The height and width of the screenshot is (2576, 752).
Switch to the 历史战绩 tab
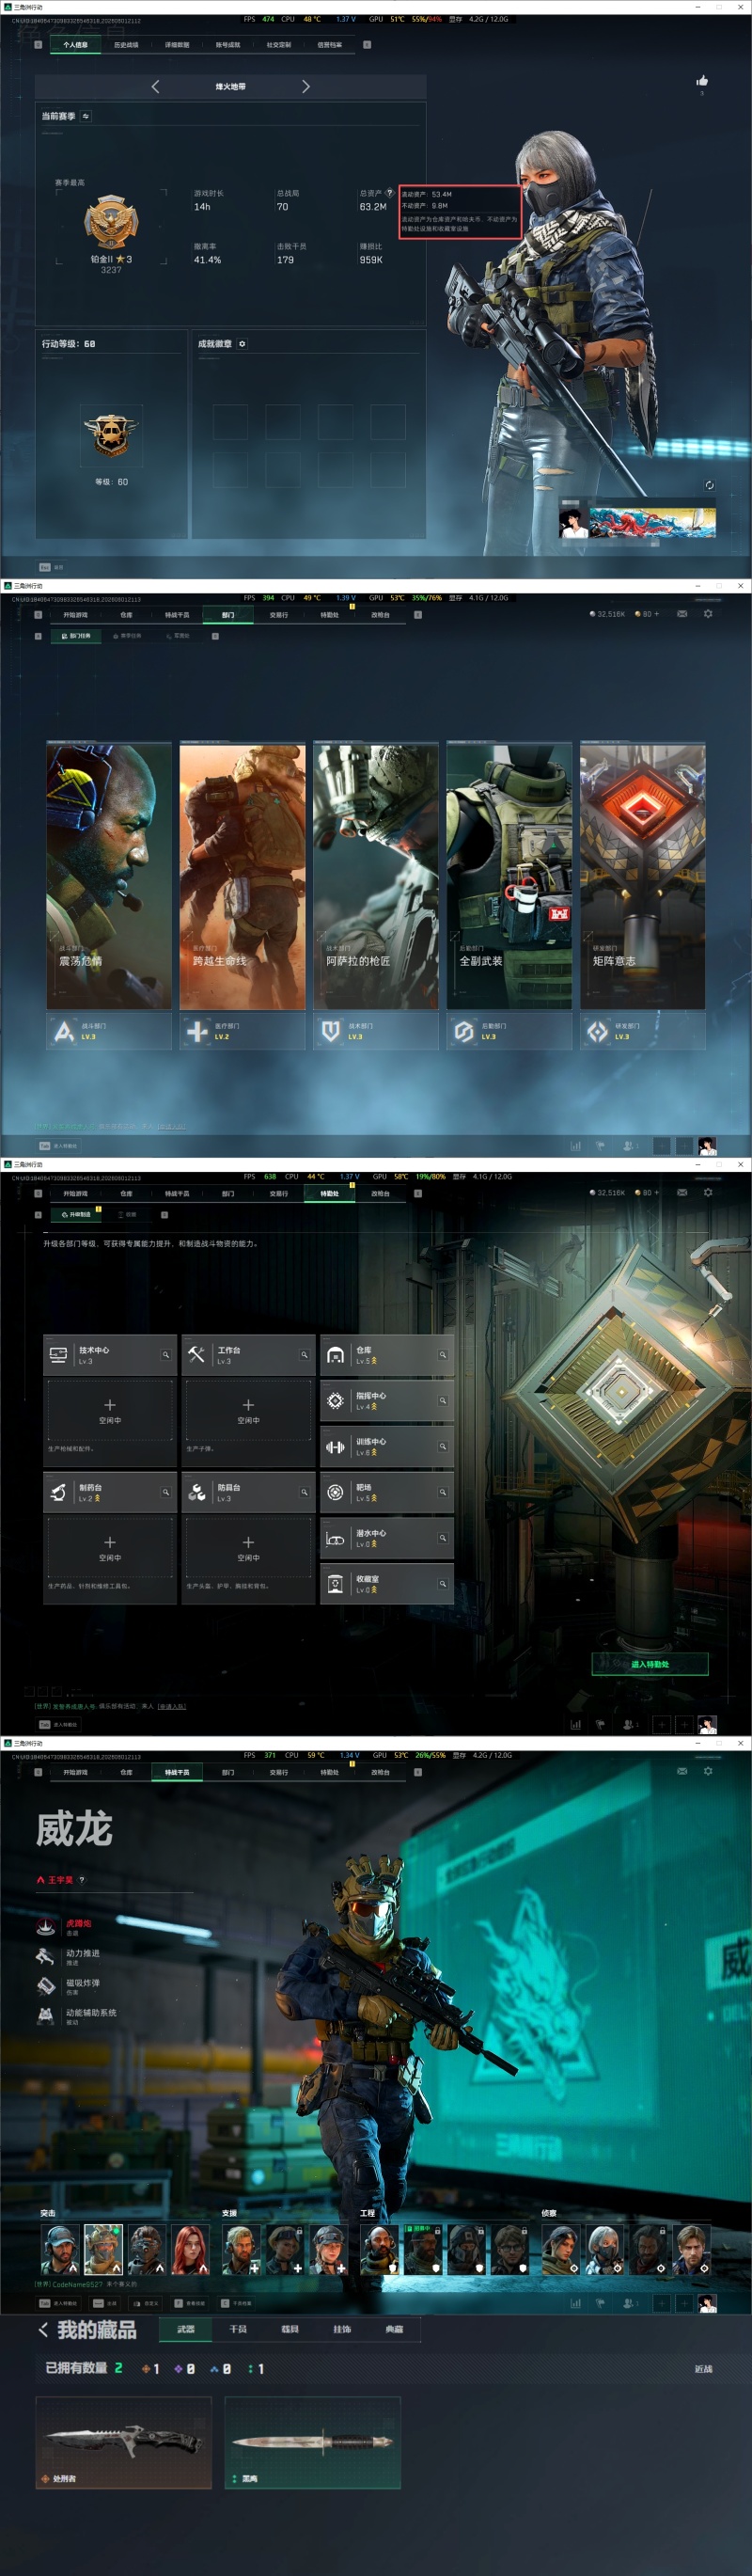pyautogui.click(x=126, y=45)
